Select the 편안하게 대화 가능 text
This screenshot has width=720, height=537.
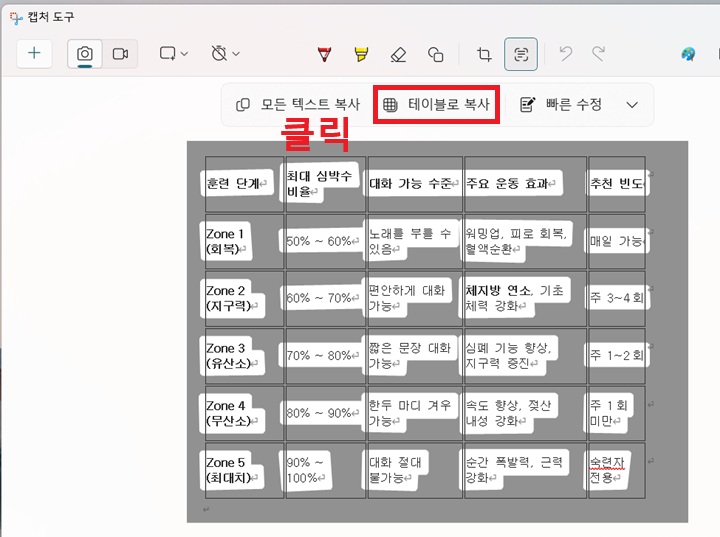point(407,298)
